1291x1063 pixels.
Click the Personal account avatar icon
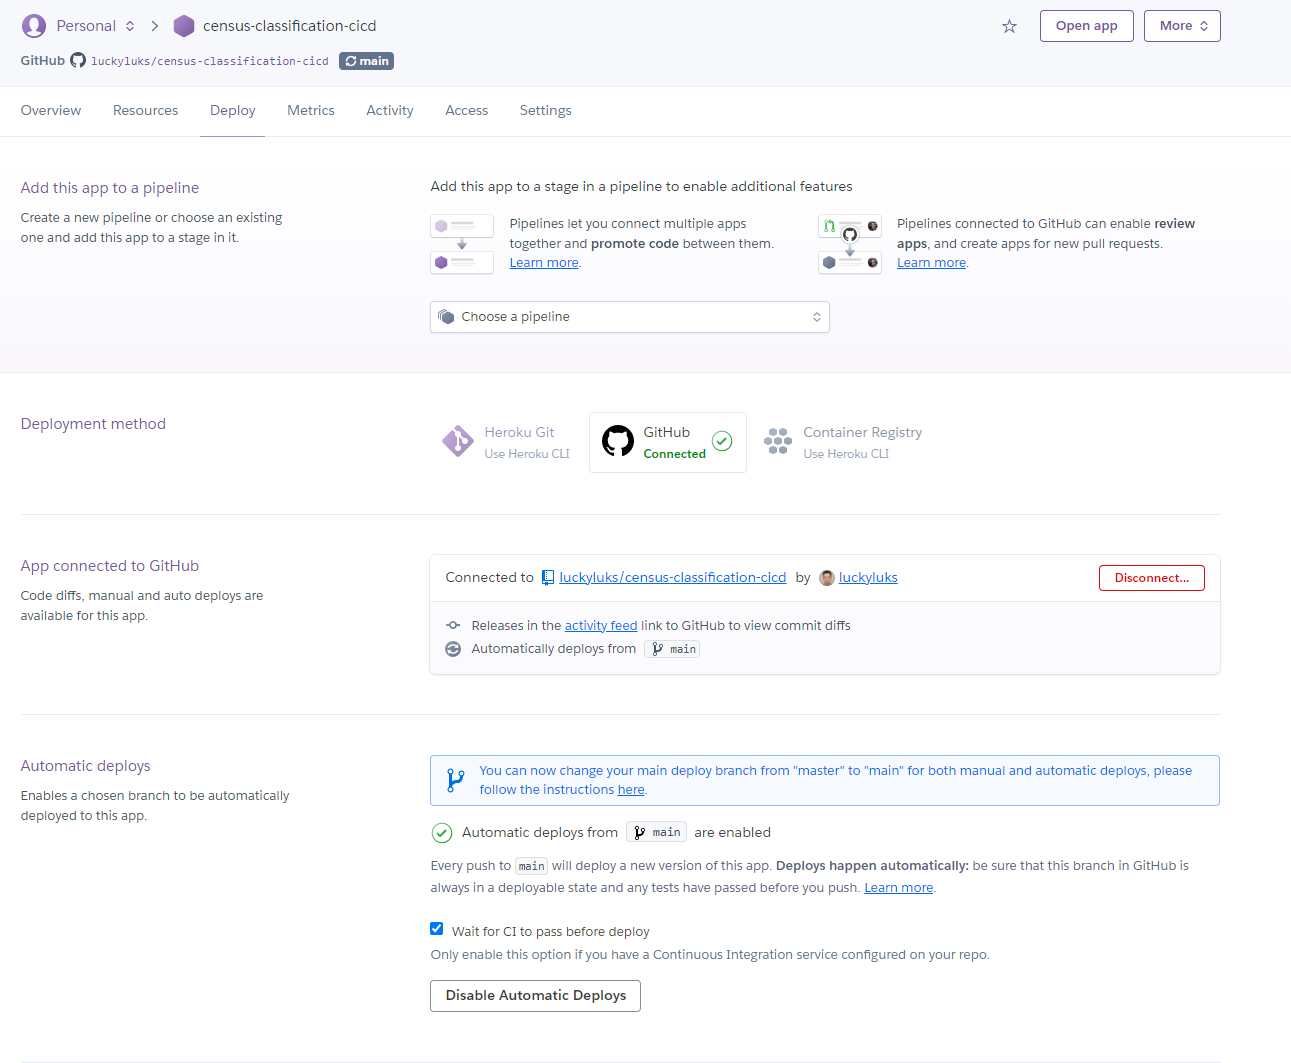click(x=34, y=26)
